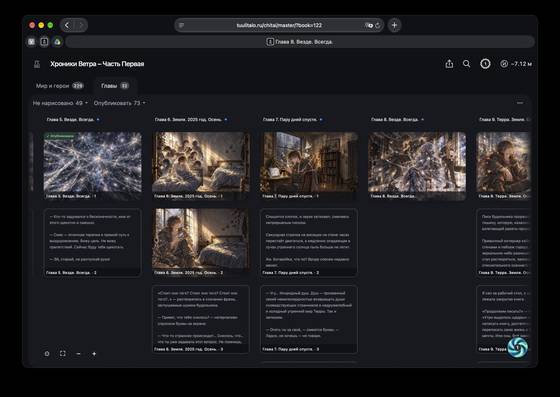Open the reader/page menu icon in address bar
The image size is (560, 397).
[x=181, y=25]
